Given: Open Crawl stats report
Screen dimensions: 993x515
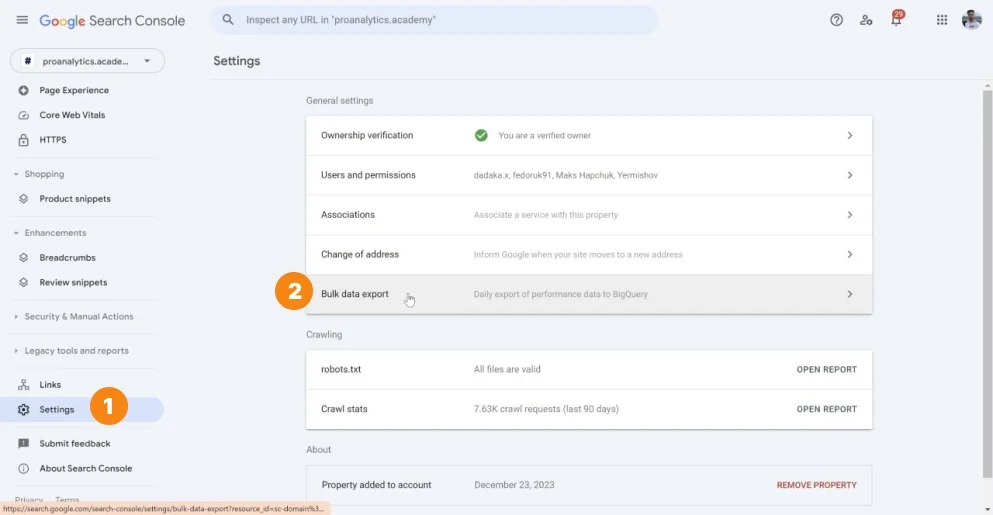Looking at the screenshot, I should [x=826, y=409].
